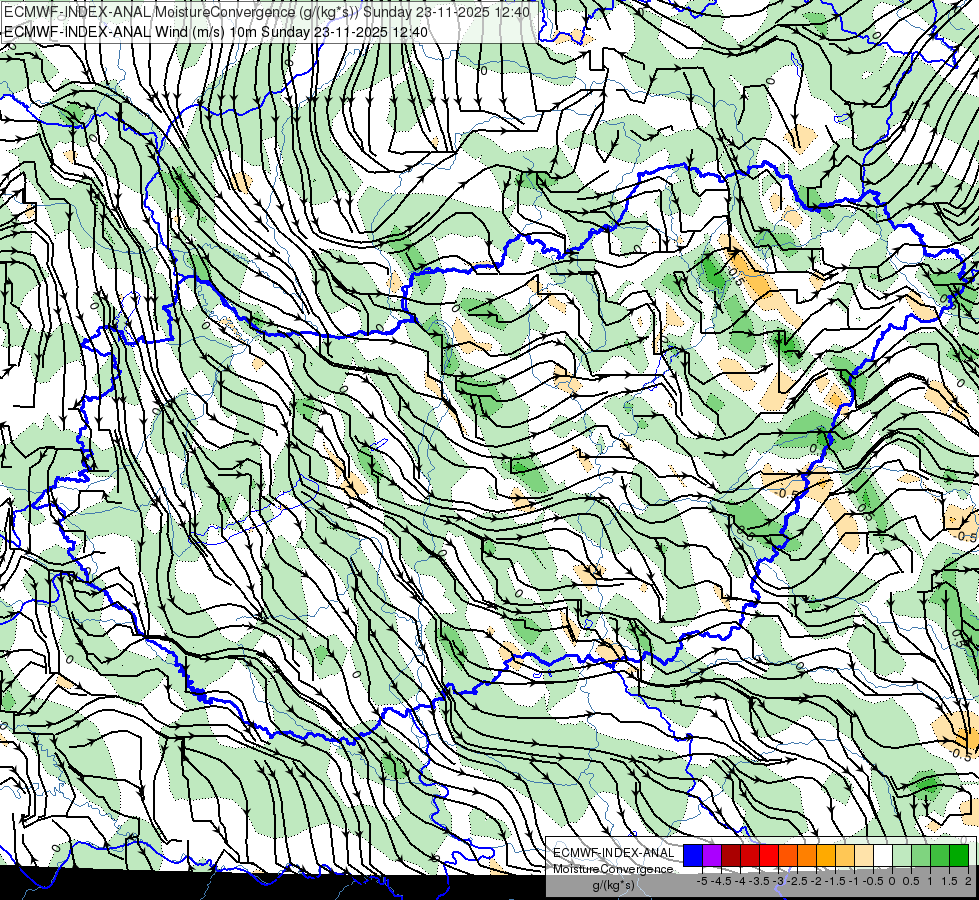Screen dimensions: 979x900
Task: Click the dark red legend swatch right of purple
Action: pyautogui.click(x=731, y=856)
